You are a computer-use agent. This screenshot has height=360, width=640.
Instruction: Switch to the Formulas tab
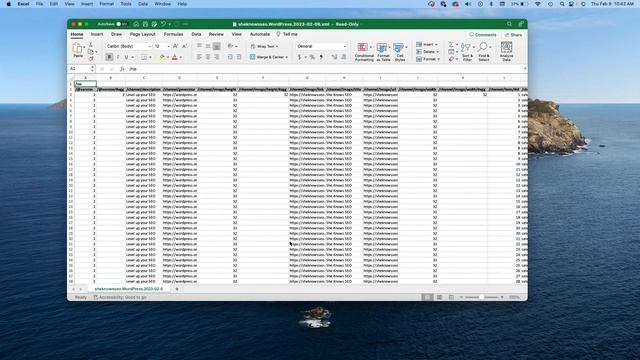click(173, 34)
